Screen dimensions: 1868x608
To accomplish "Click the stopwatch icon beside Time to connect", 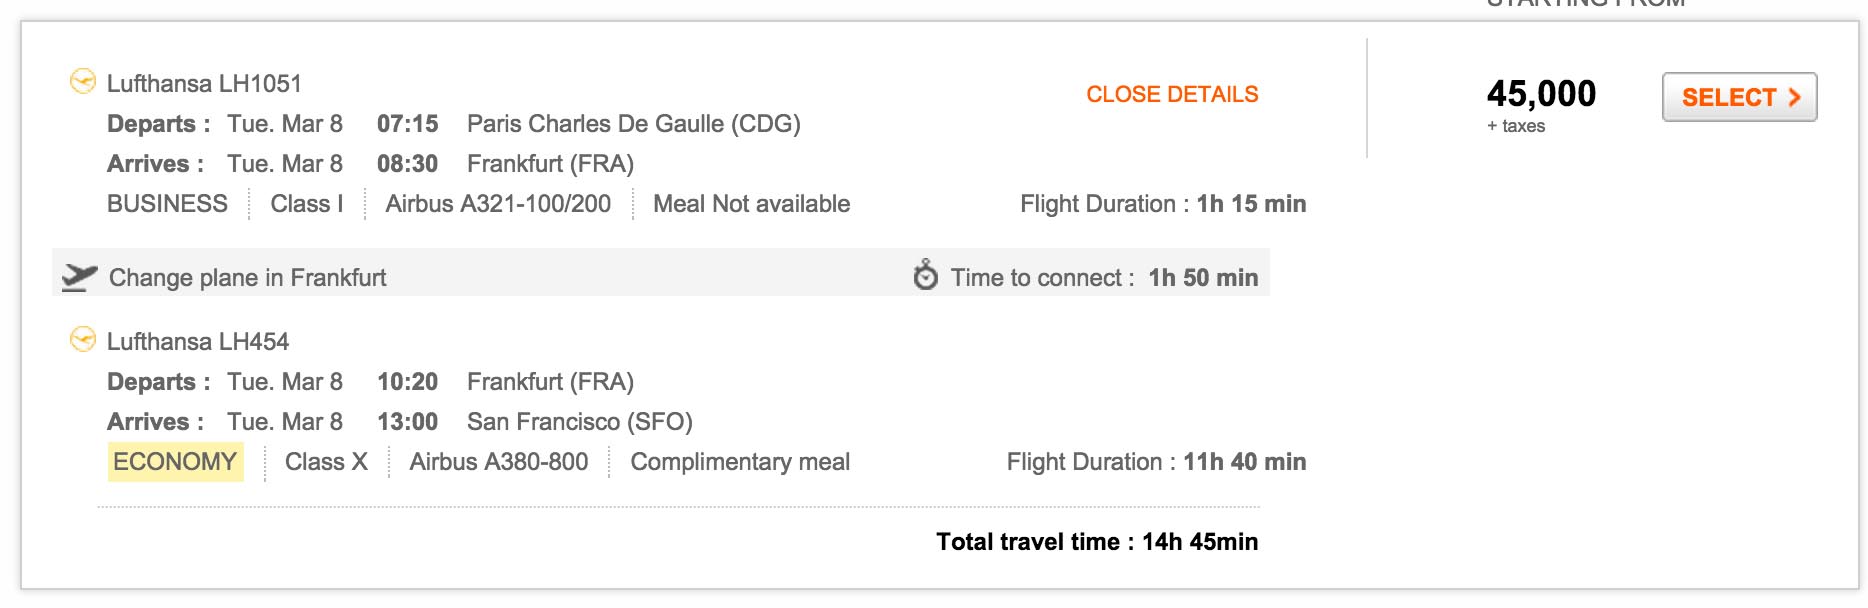I will tap(926, 275).
